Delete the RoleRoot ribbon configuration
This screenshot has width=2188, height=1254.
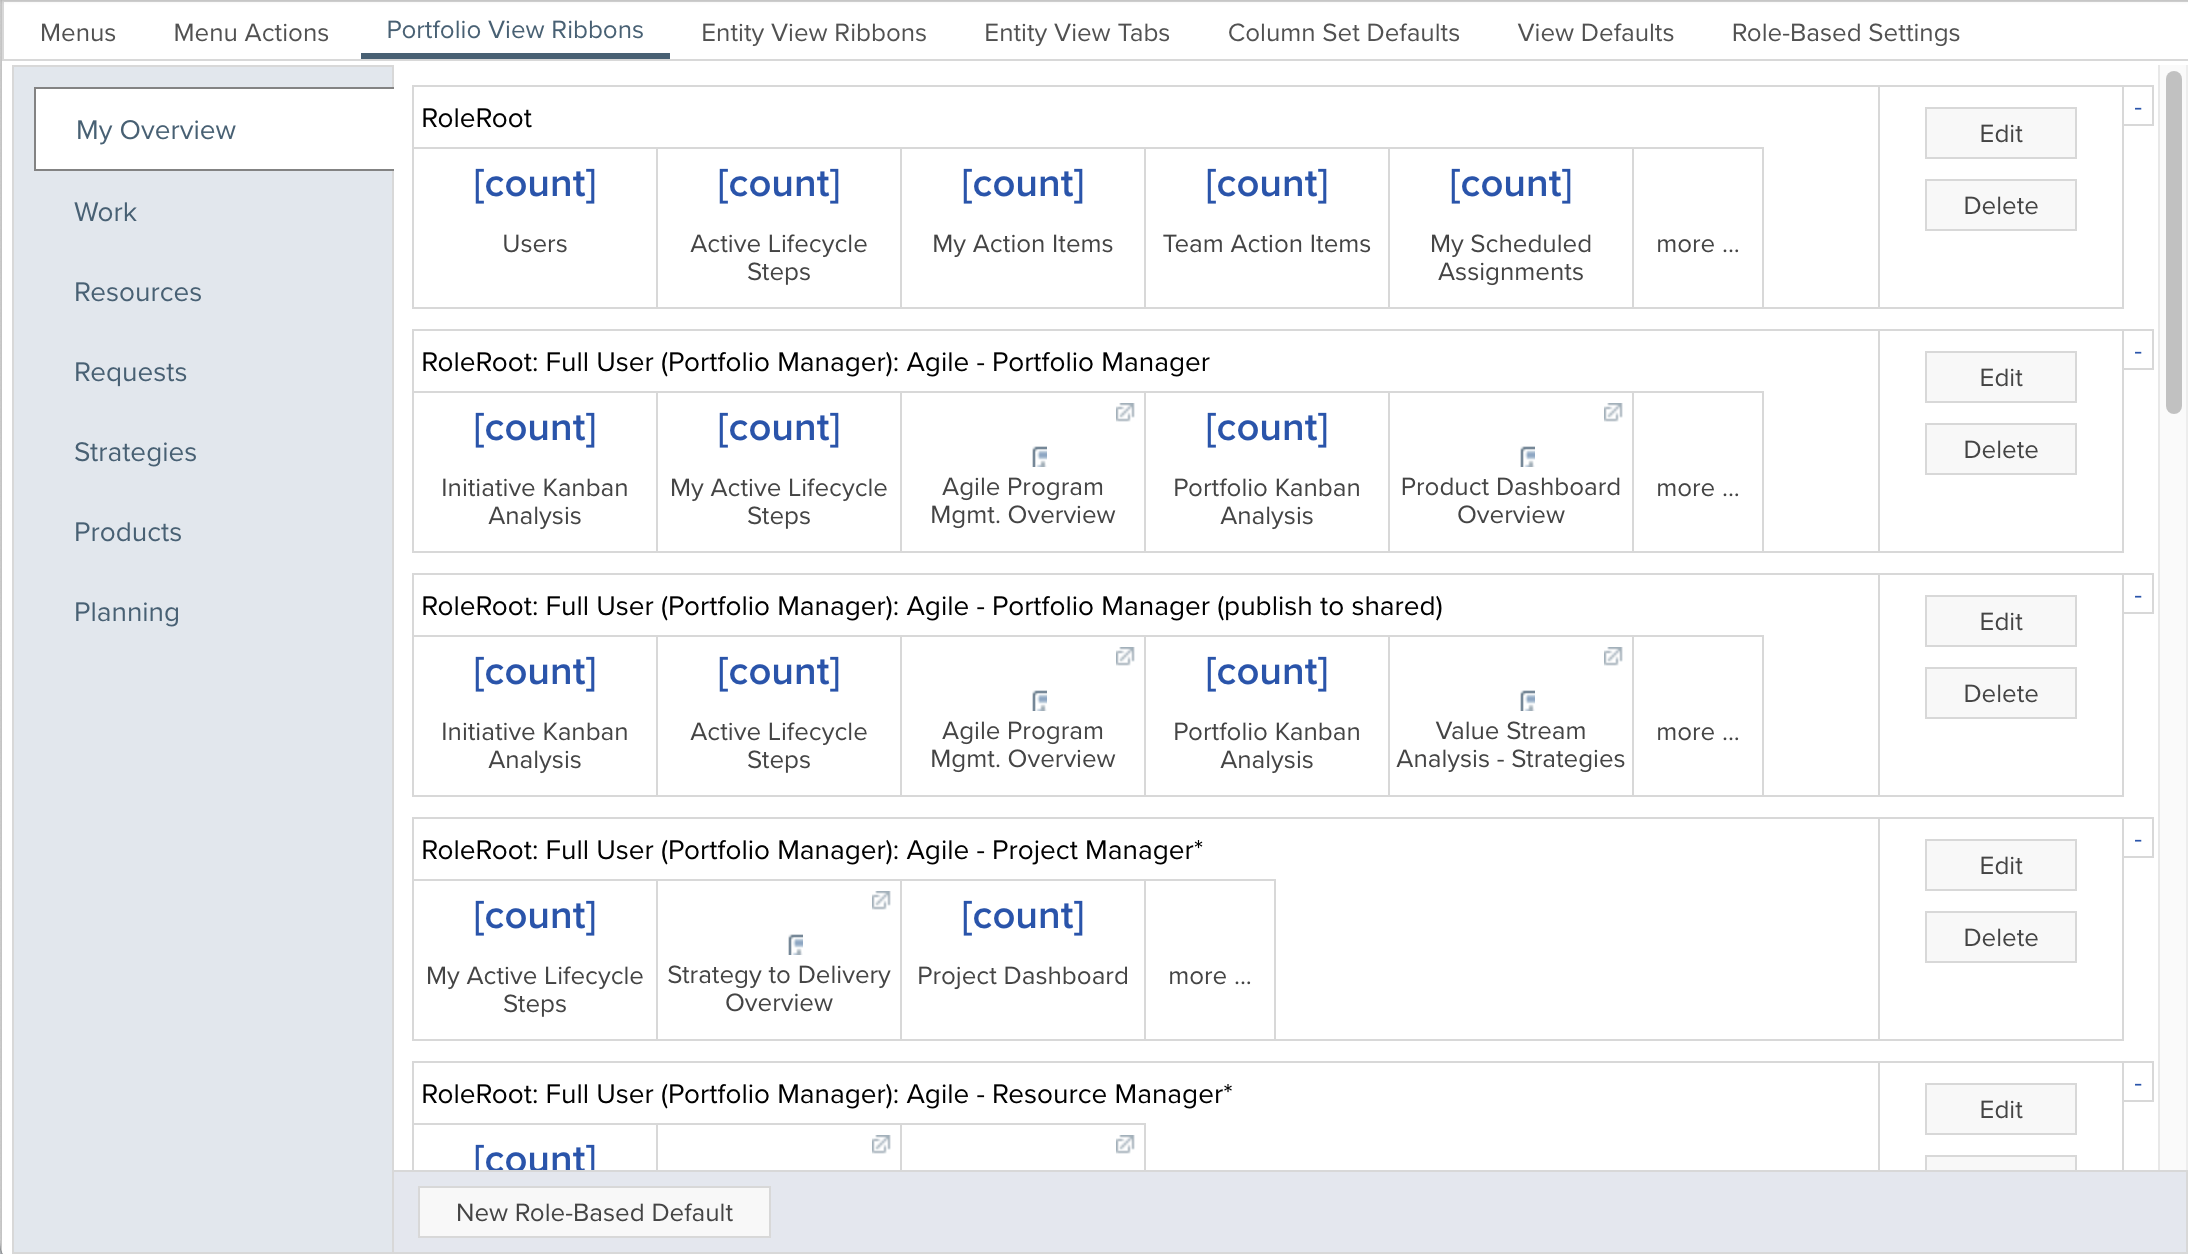tap(2000, 206)
